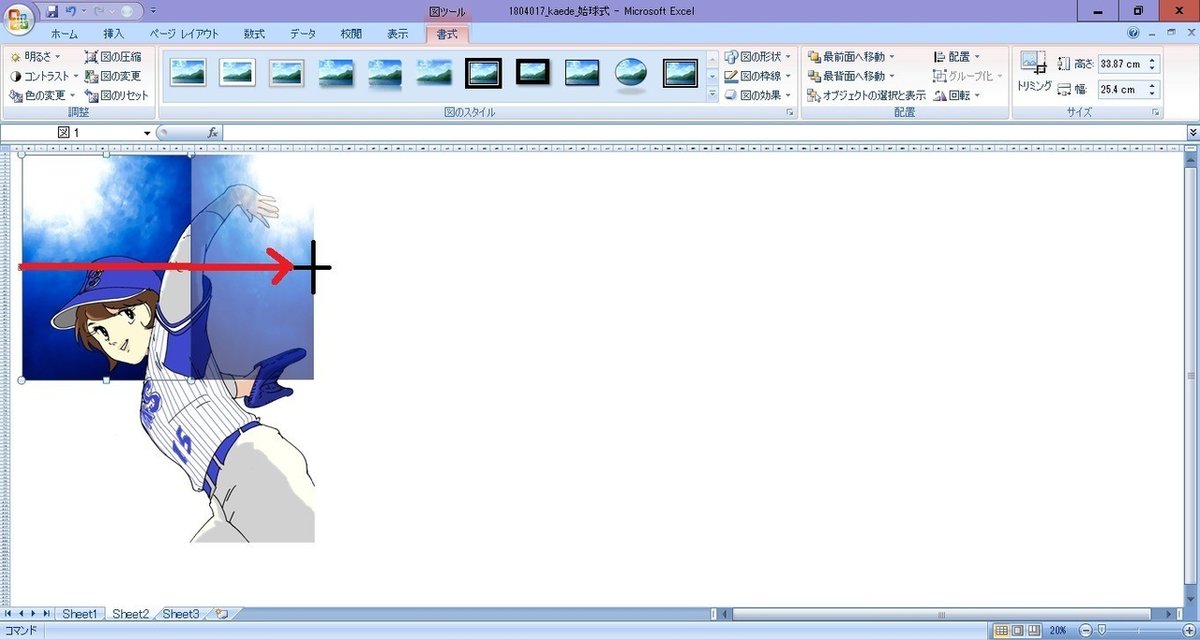Click 図の変更 change picture
Screen dimensions: 1200x640
[113, 76]
